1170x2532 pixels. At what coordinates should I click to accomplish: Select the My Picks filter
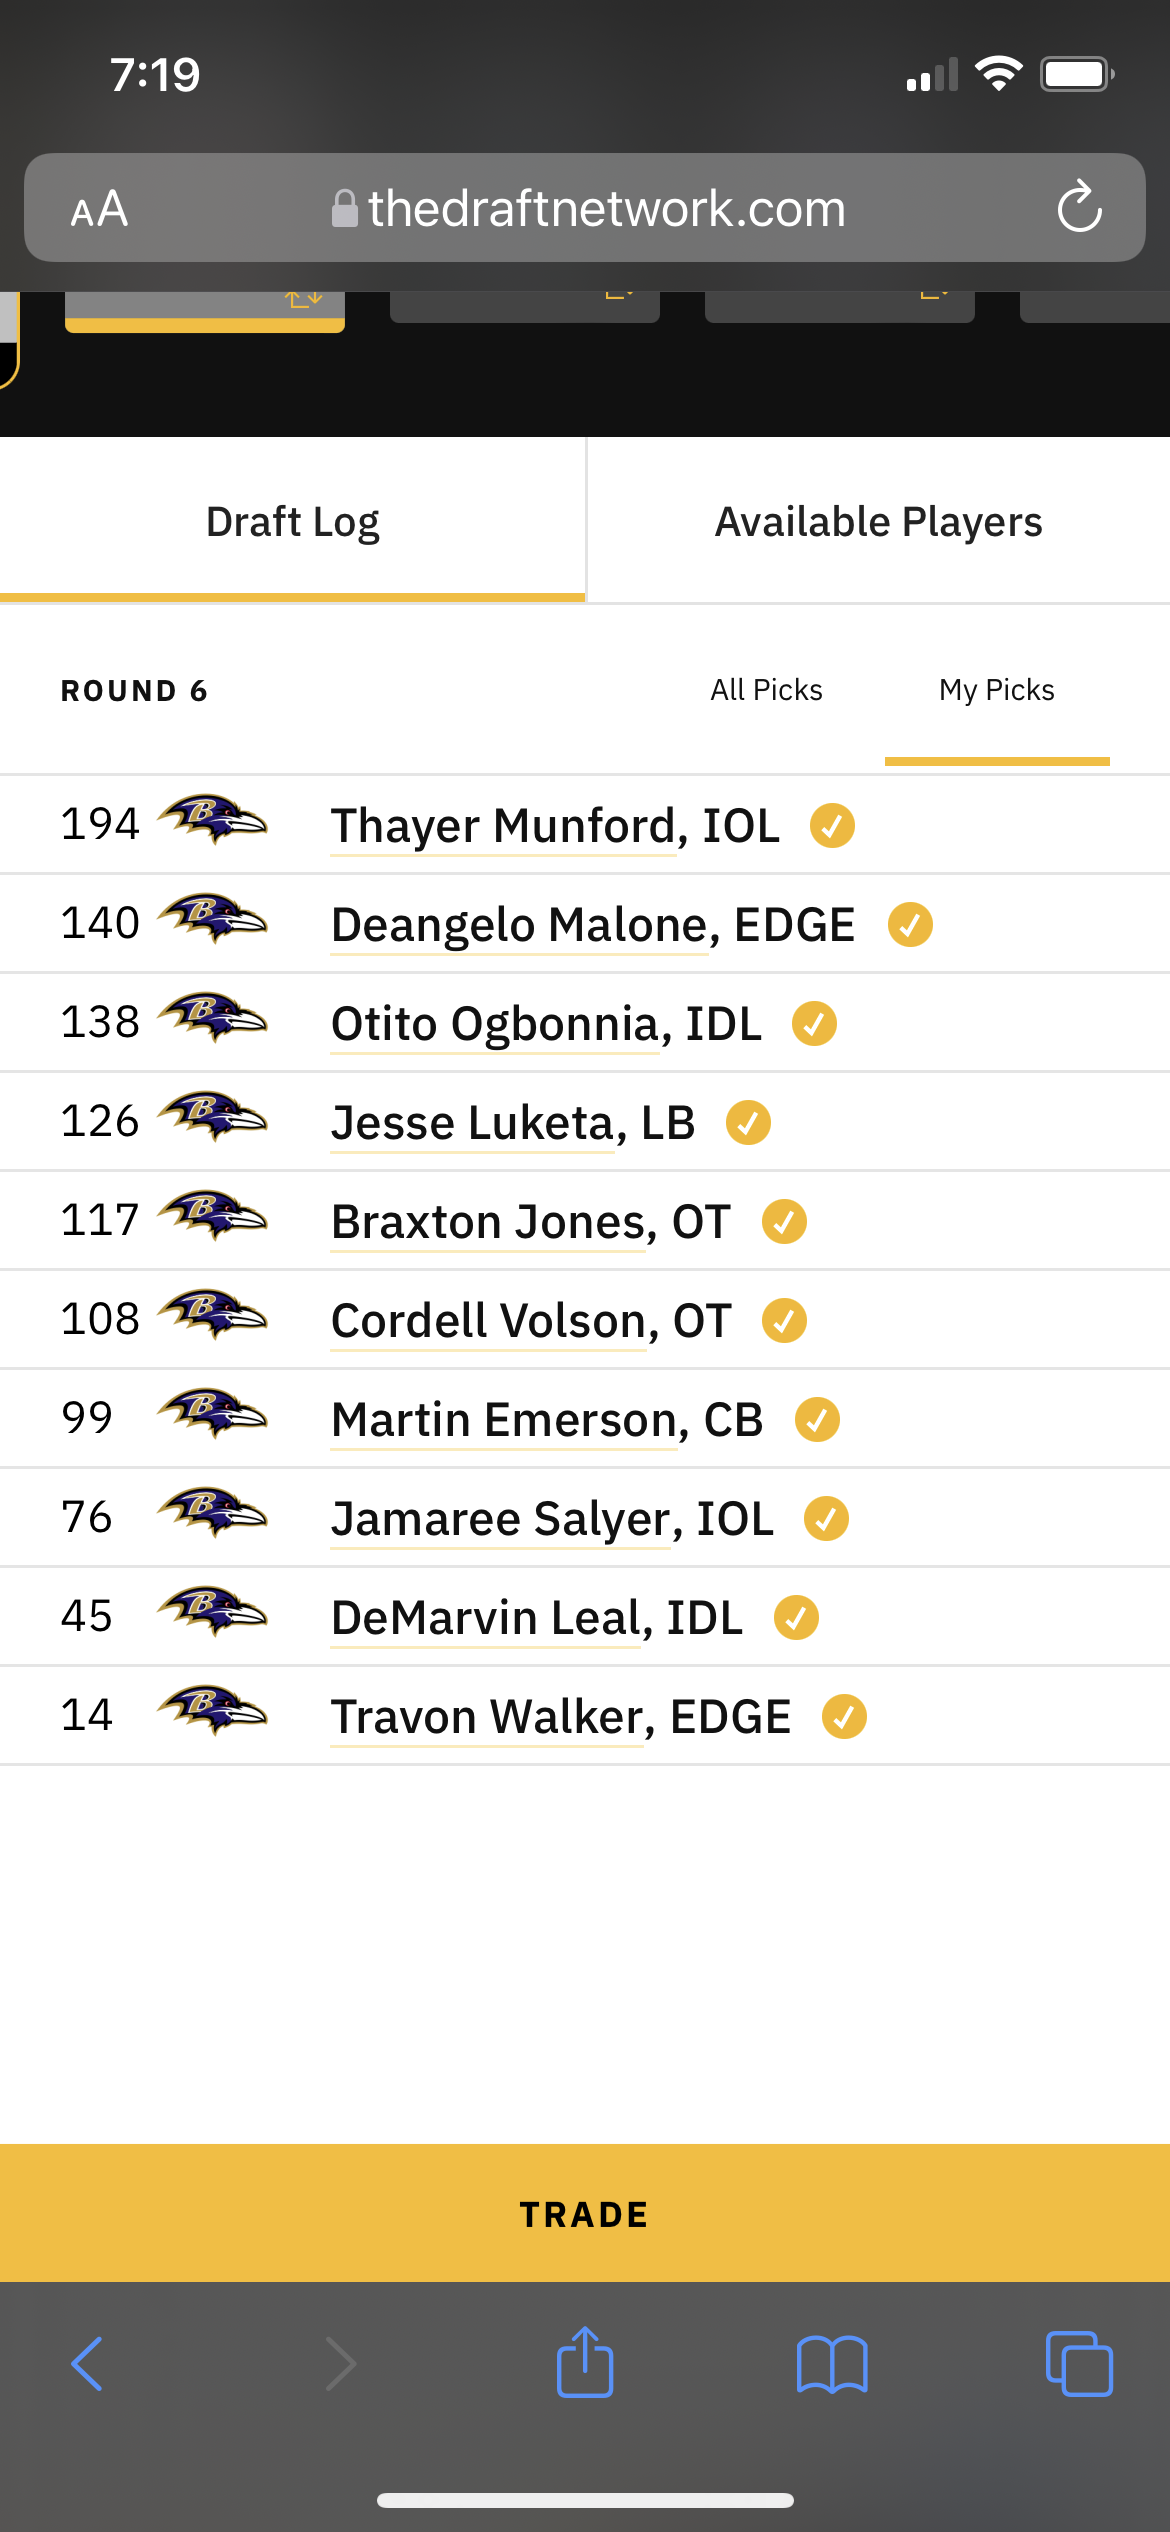tap(997, 690)
